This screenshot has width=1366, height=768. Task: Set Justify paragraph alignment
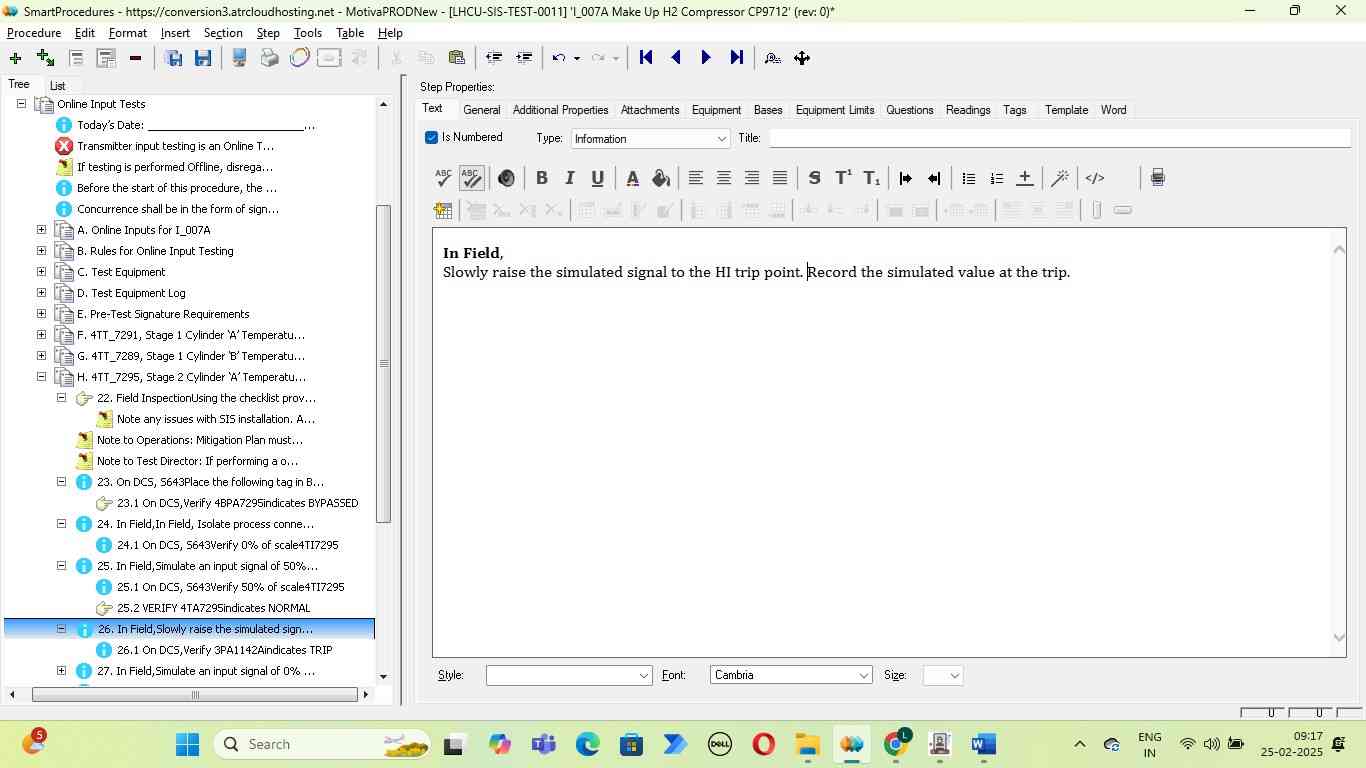click(779, 178)
